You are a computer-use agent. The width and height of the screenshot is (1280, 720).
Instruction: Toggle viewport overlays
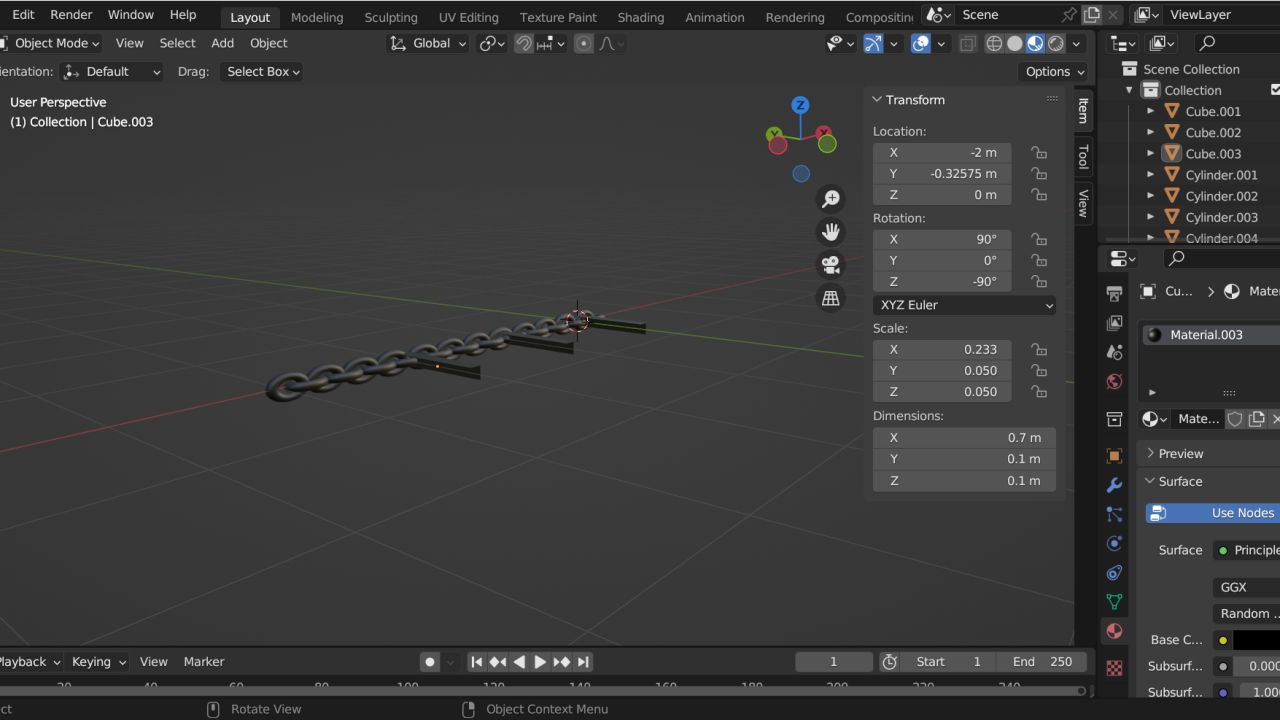tap(921, 43)
